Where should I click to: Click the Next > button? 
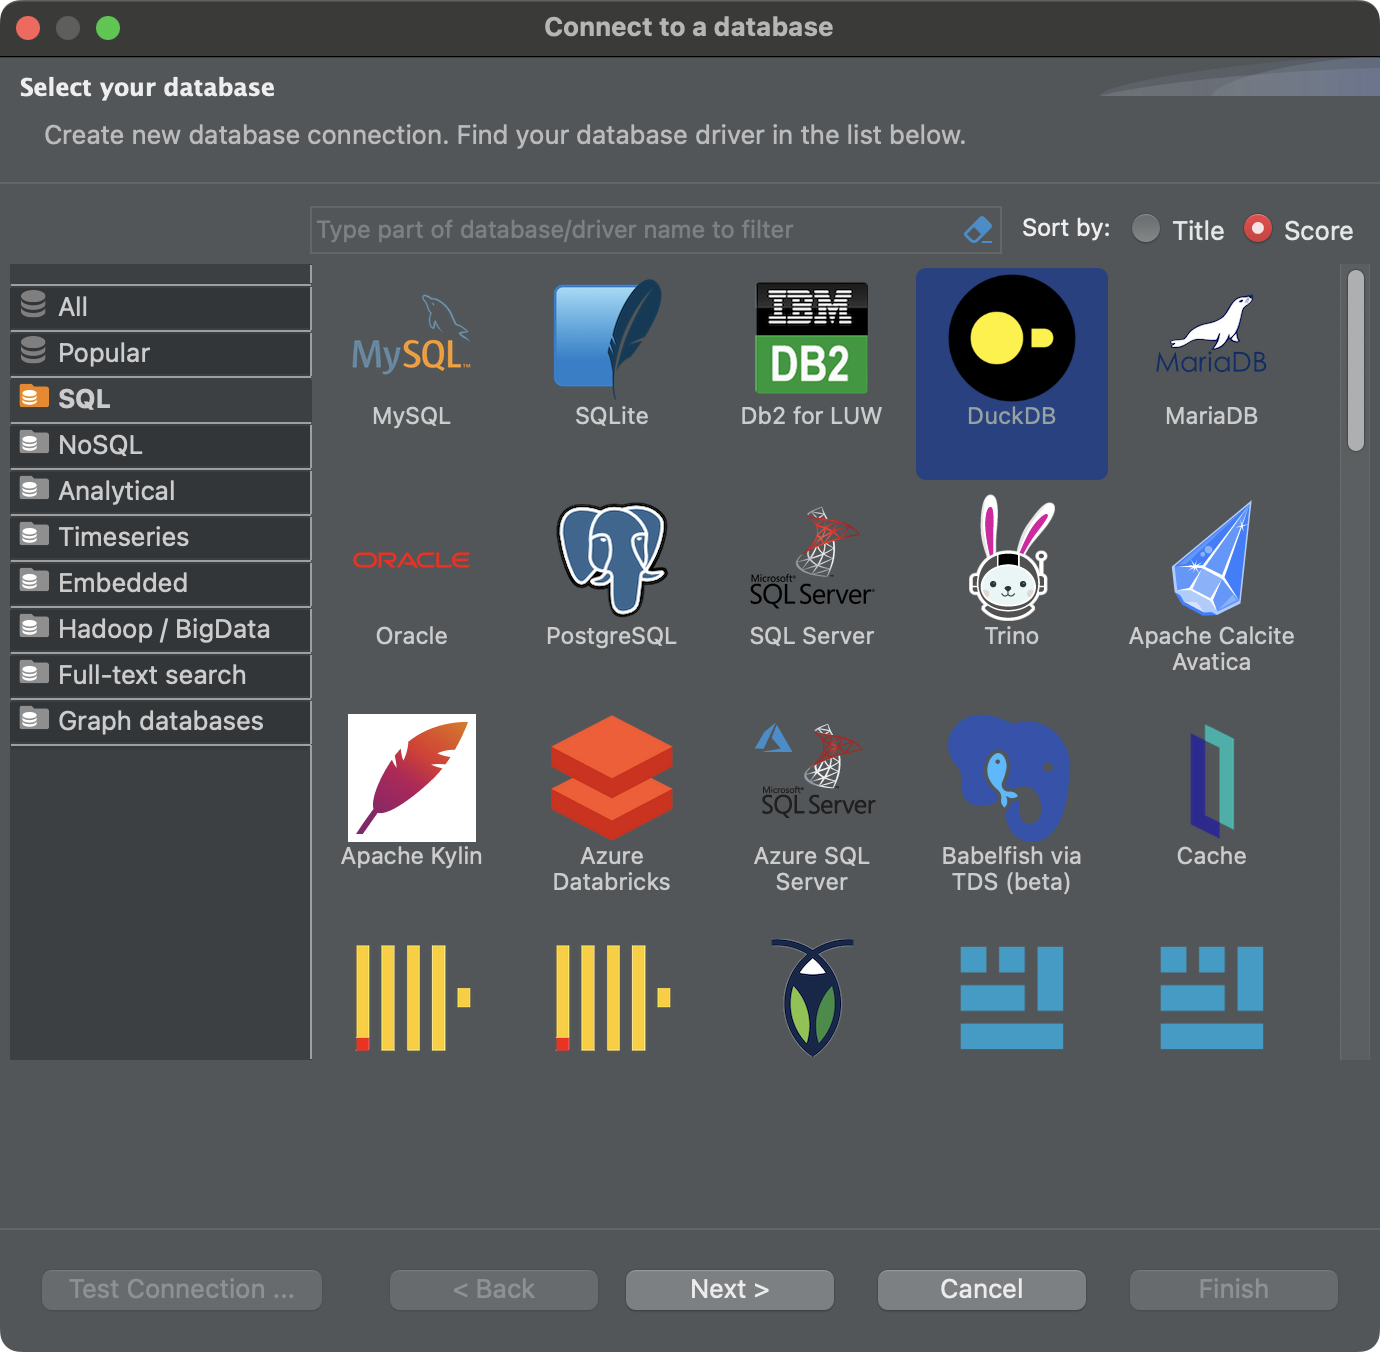click(x=730, y=1290)
